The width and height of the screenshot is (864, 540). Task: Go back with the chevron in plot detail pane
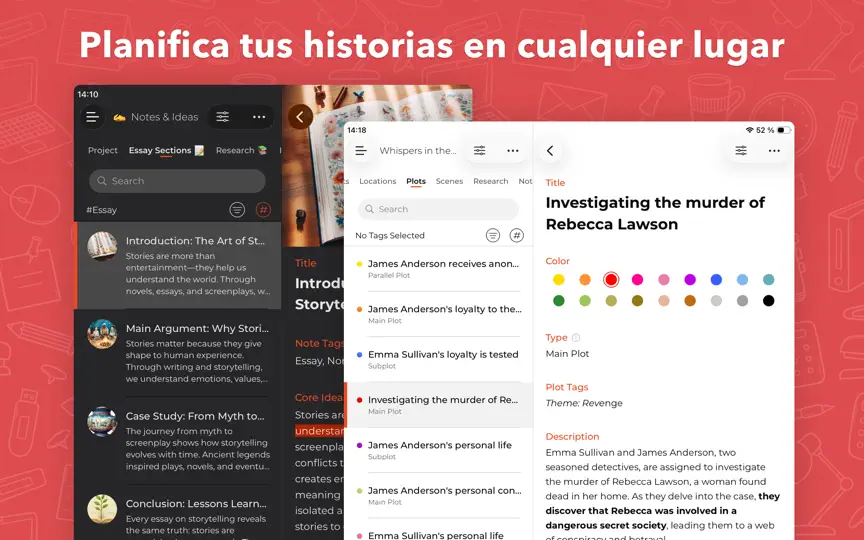pos(550,150)
